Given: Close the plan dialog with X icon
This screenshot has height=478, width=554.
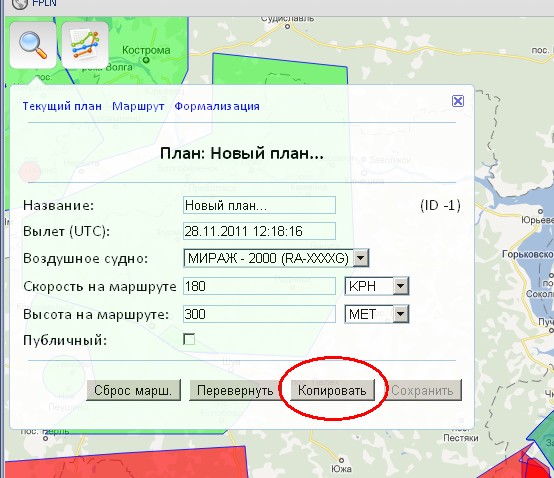Looking at the screenshot, I should pyautogui.click(x=458, y=101).
